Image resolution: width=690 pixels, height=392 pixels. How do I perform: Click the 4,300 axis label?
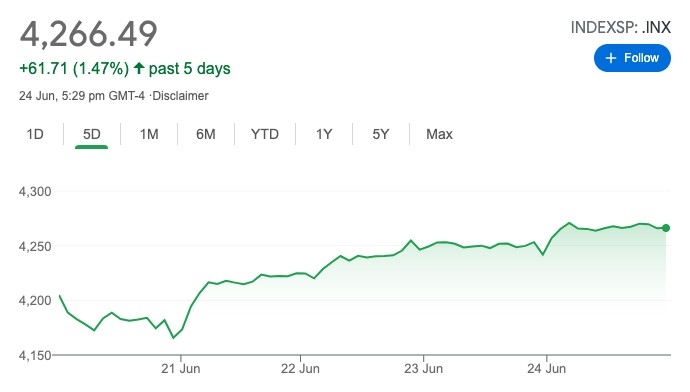(35, 192)
